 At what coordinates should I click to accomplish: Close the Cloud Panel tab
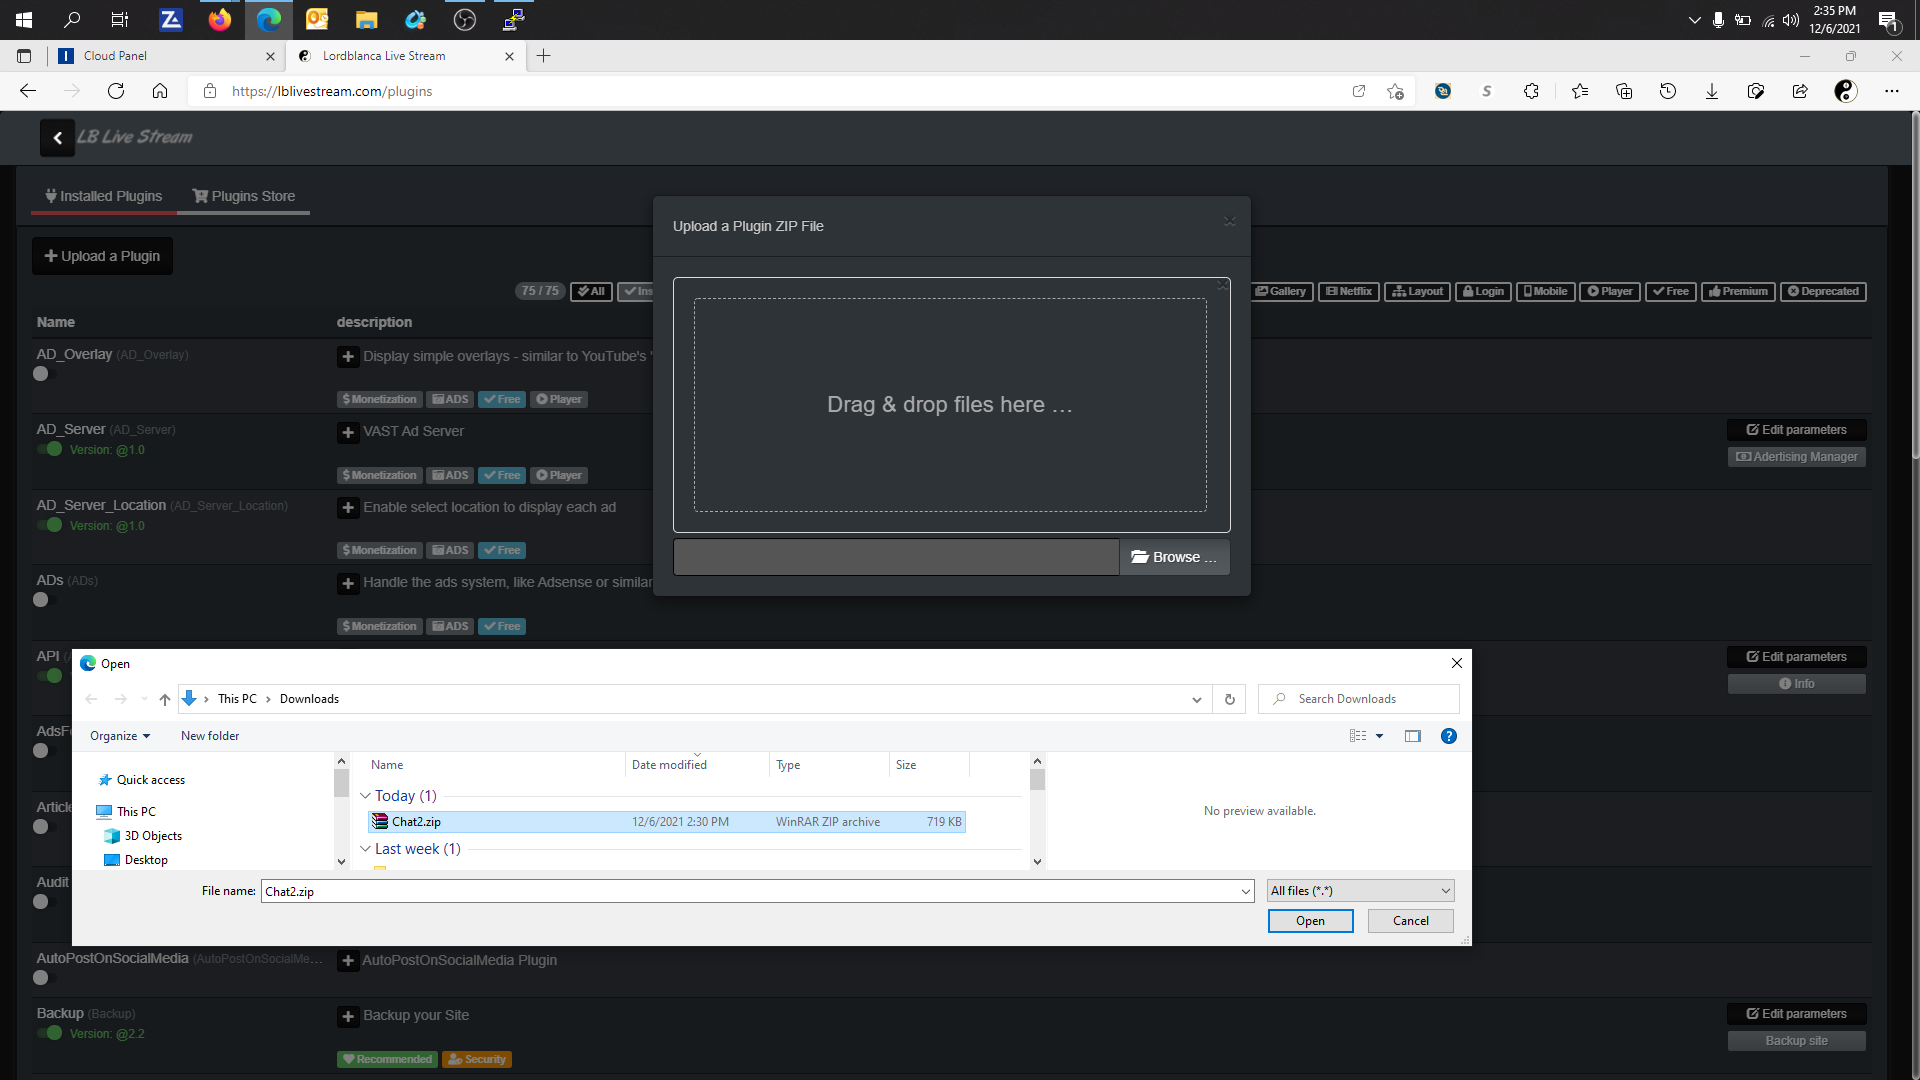pos(271,56)
